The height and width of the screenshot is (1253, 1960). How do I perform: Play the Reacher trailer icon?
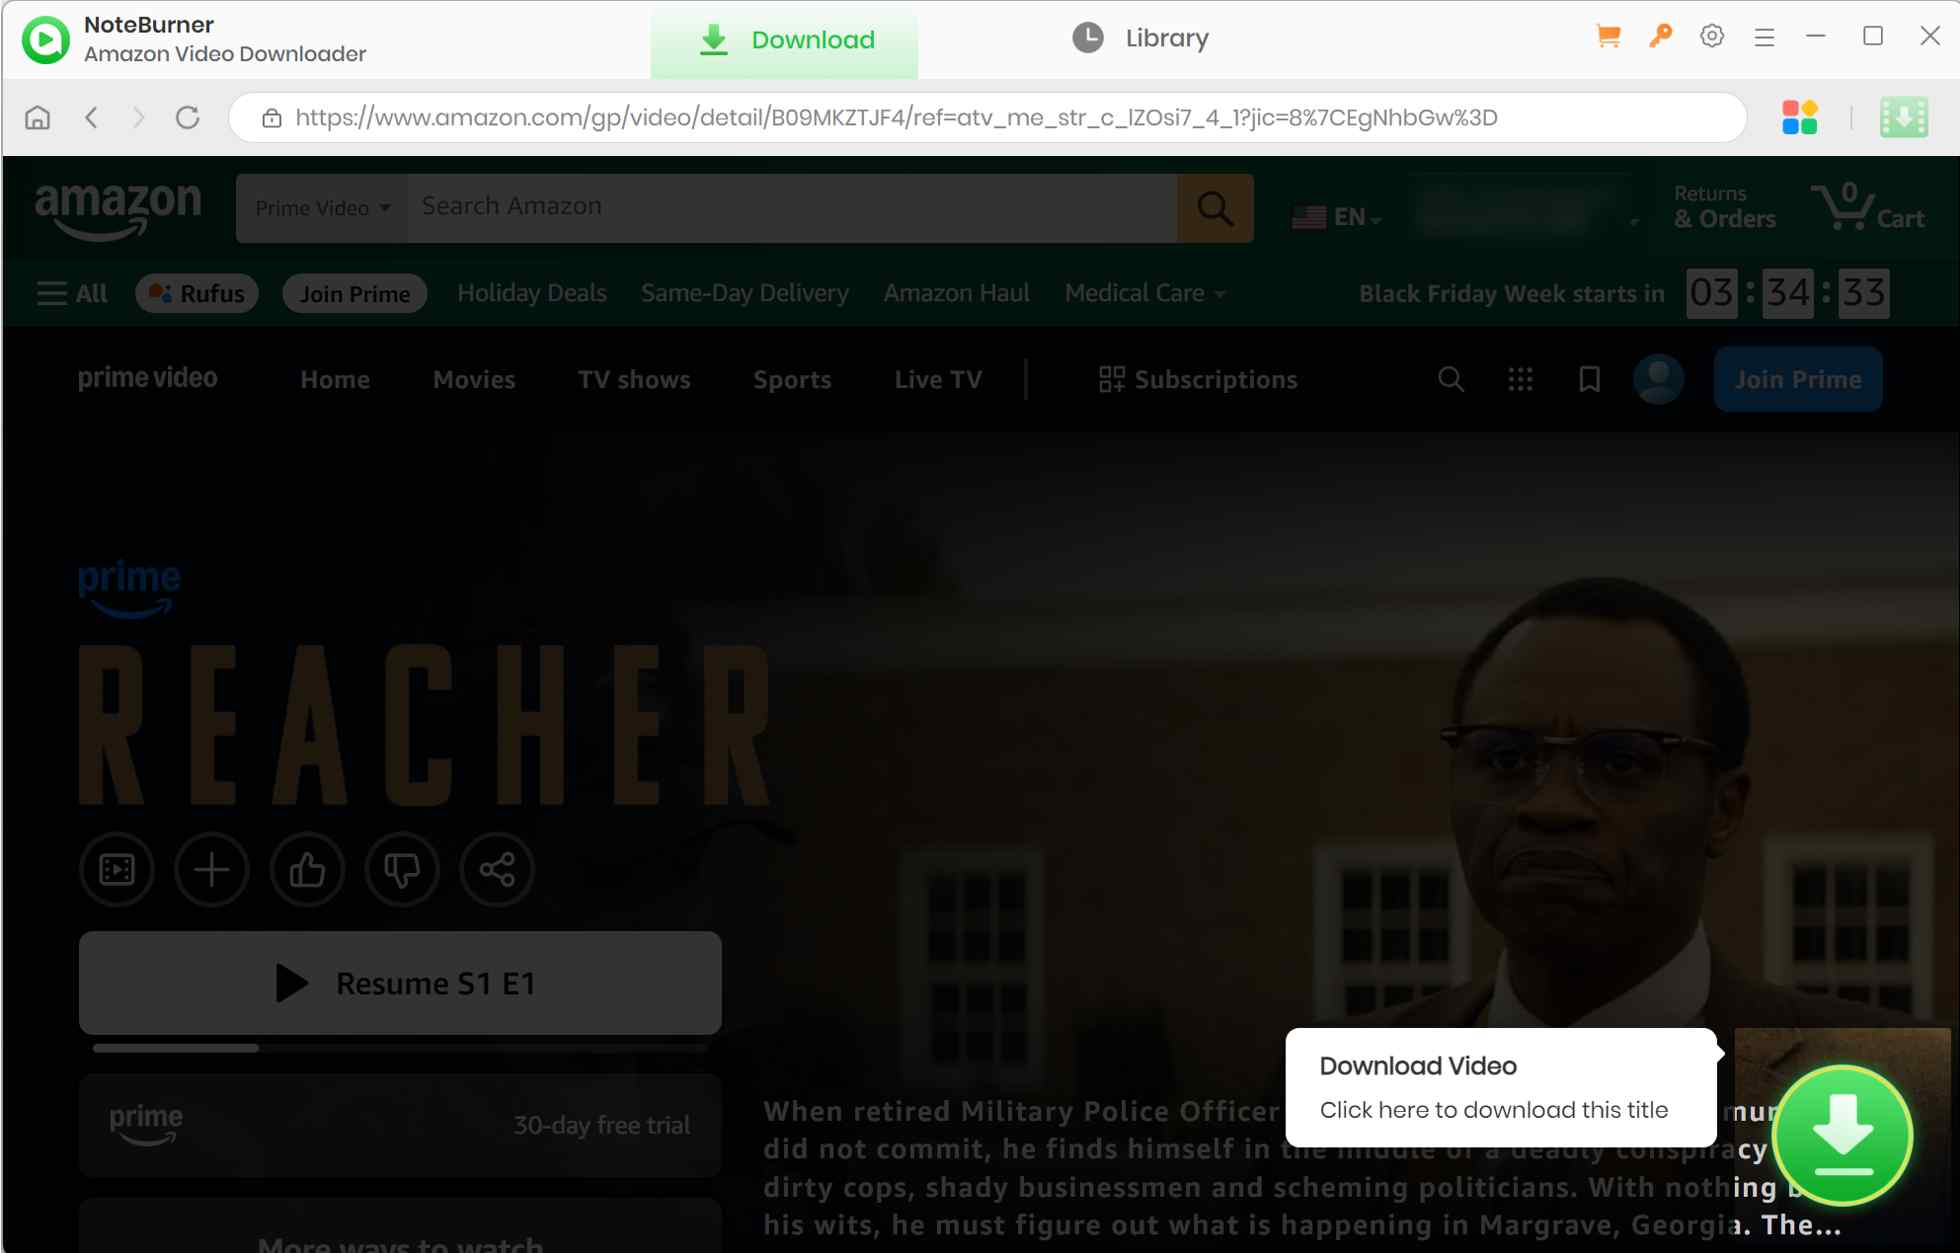(117, 870)
